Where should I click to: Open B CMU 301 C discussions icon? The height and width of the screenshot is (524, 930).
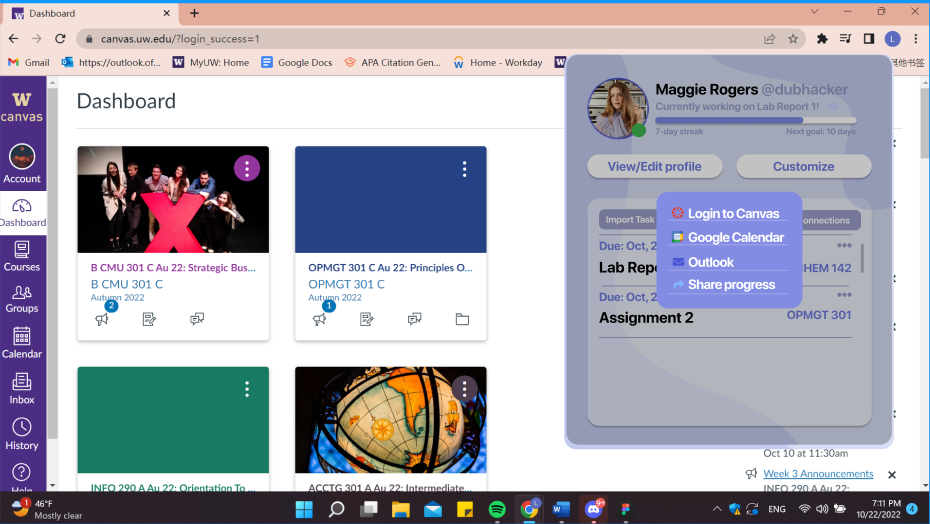[x=197, y=319]
